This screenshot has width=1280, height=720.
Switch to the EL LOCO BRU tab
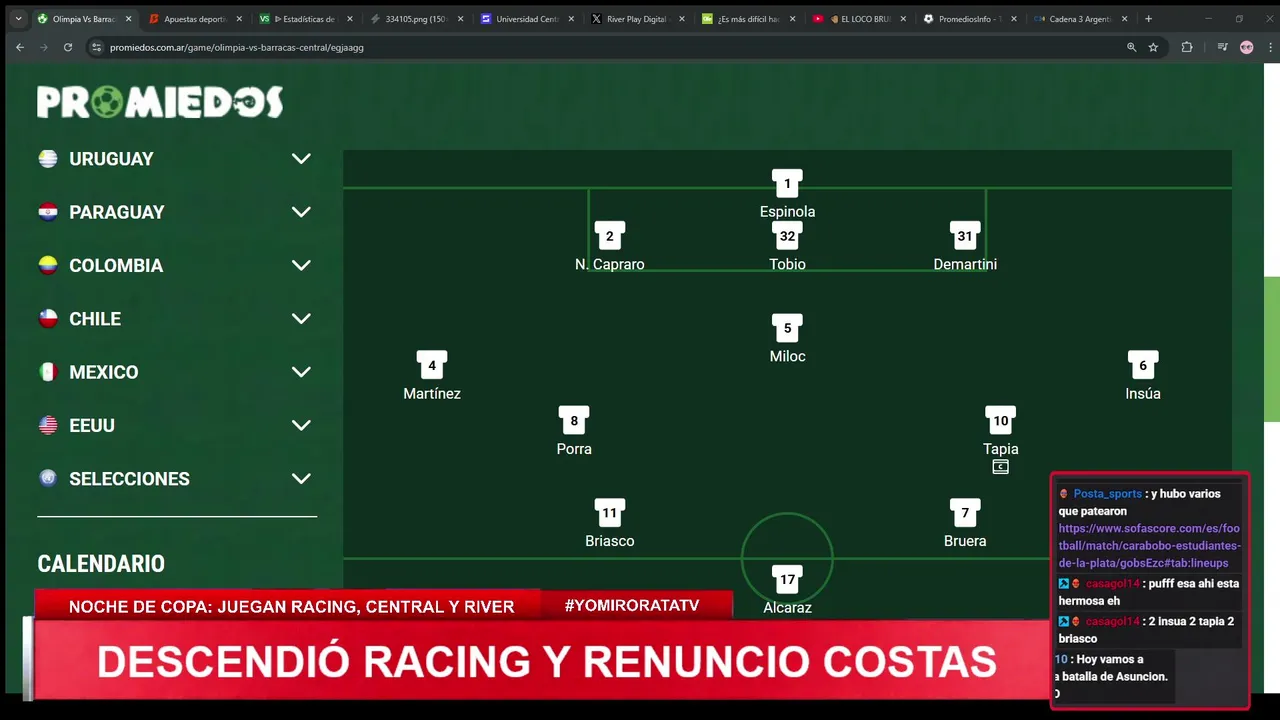click(x=857, y=19)
